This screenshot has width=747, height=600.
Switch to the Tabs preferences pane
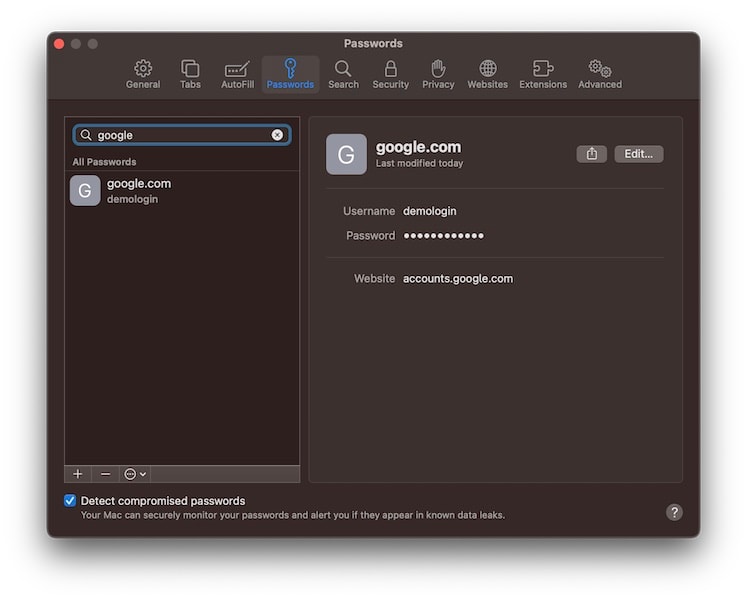point(190,74)
